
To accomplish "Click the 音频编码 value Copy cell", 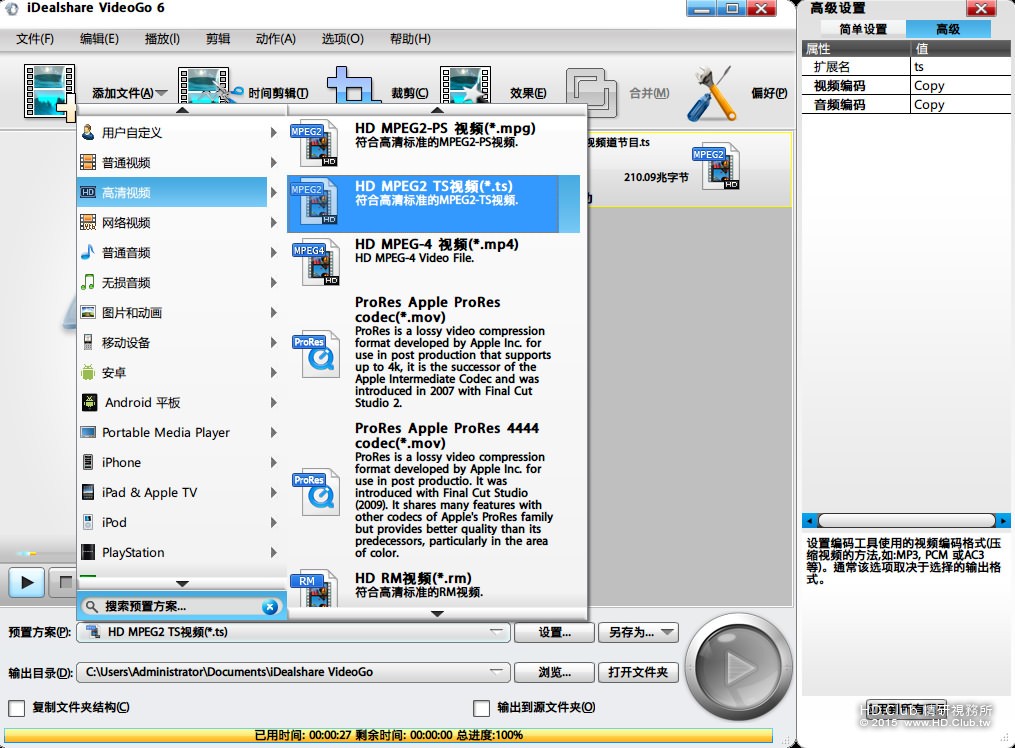I will tap(960, 104).
